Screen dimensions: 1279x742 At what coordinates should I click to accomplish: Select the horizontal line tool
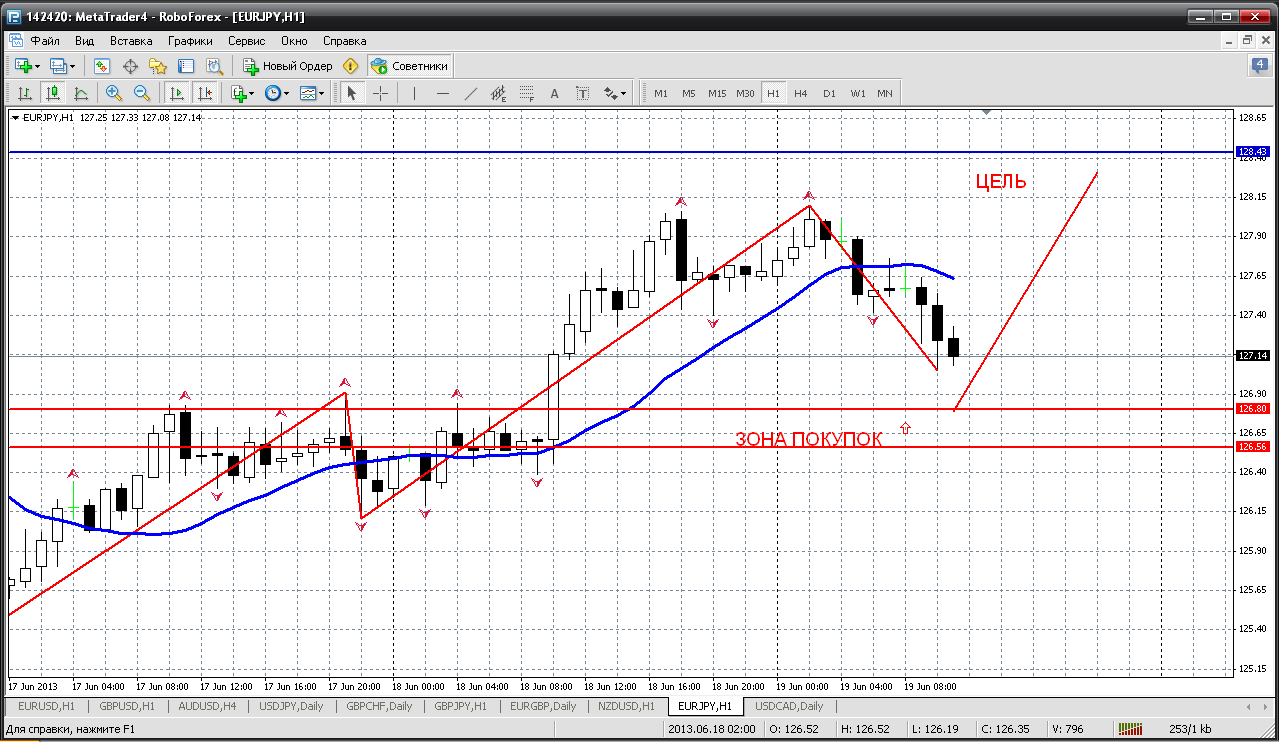click(443, 93)
